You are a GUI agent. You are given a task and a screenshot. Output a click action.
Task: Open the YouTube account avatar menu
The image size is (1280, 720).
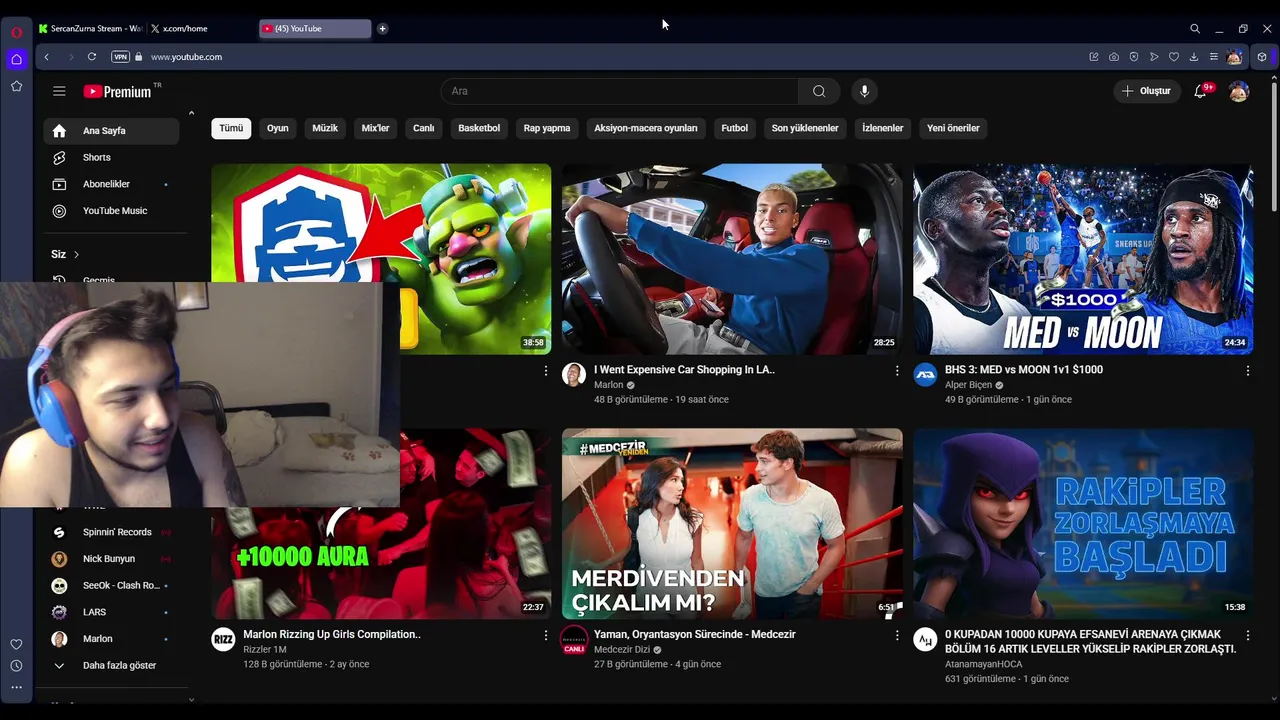[1239, 91]
